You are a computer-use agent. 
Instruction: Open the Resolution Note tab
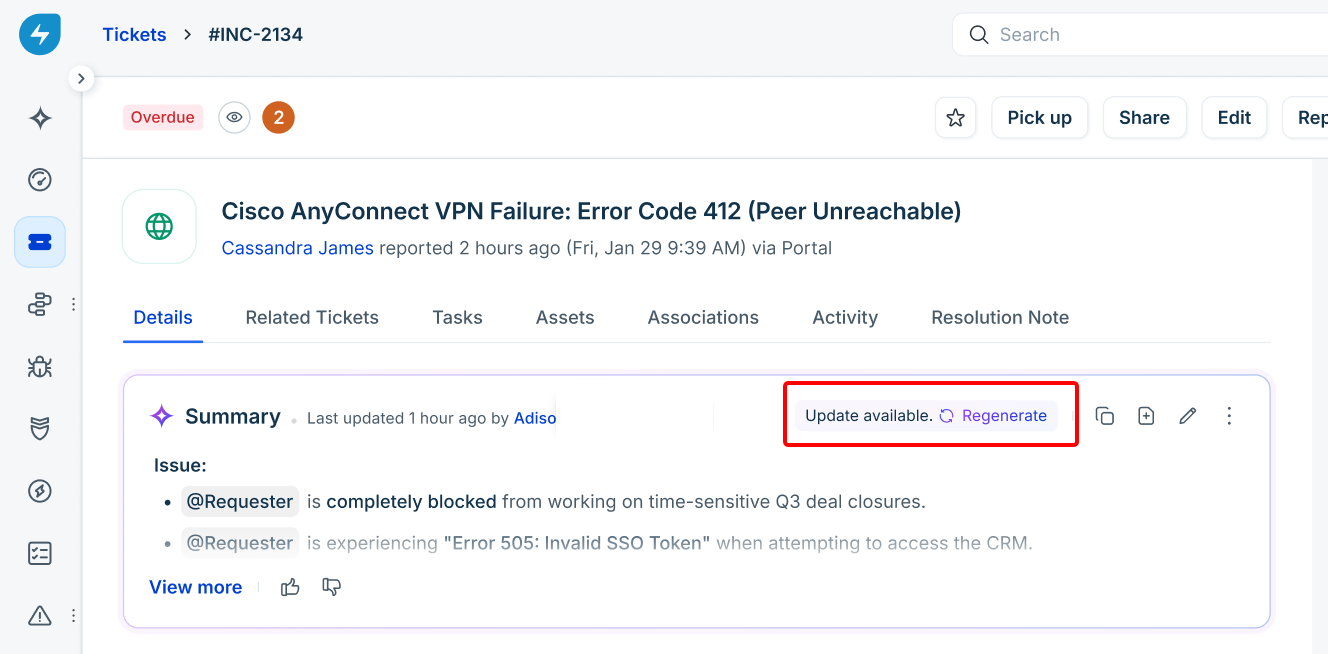click(x=1000, y=317)
